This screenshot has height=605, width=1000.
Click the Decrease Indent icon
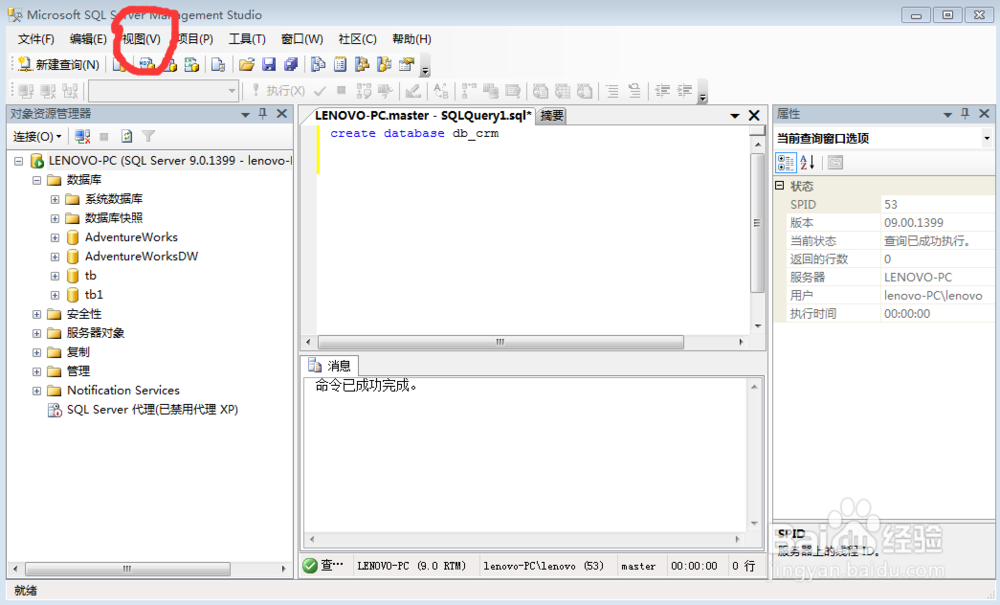click(663, 91)
